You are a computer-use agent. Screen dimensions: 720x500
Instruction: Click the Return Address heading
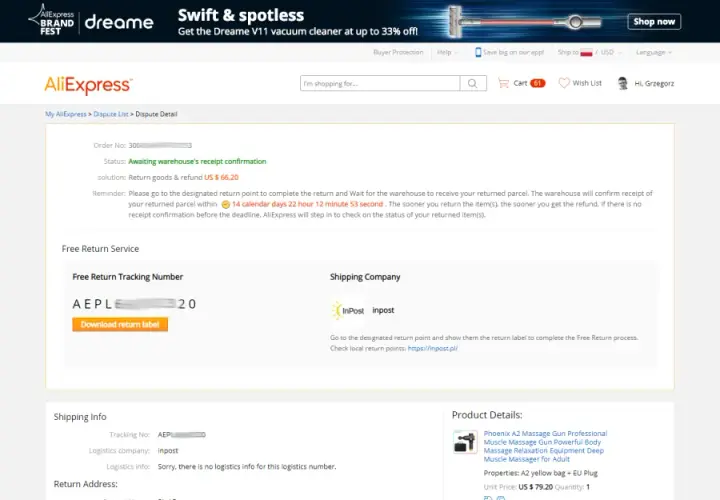click(85, 484)
